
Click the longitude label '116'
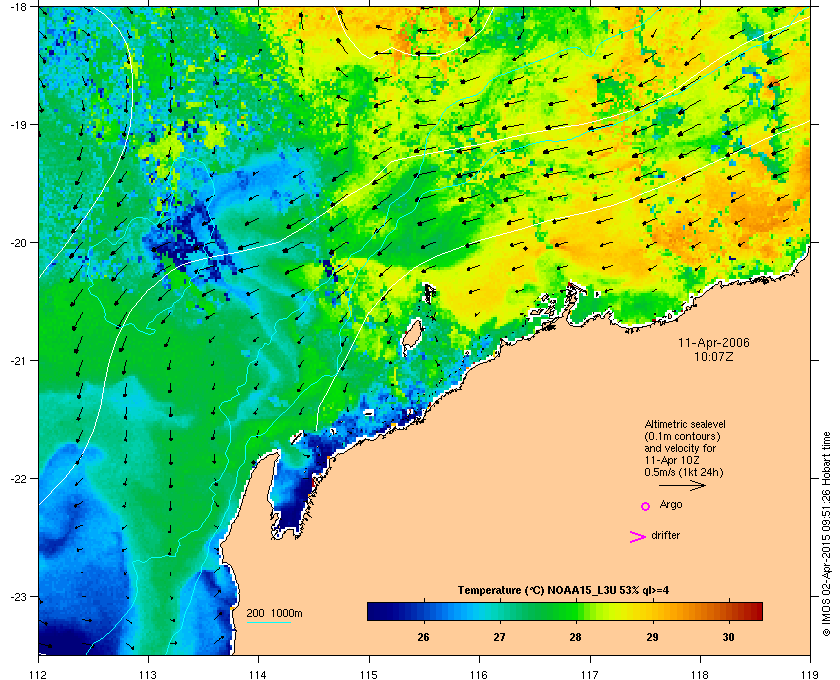coord(479,675)
